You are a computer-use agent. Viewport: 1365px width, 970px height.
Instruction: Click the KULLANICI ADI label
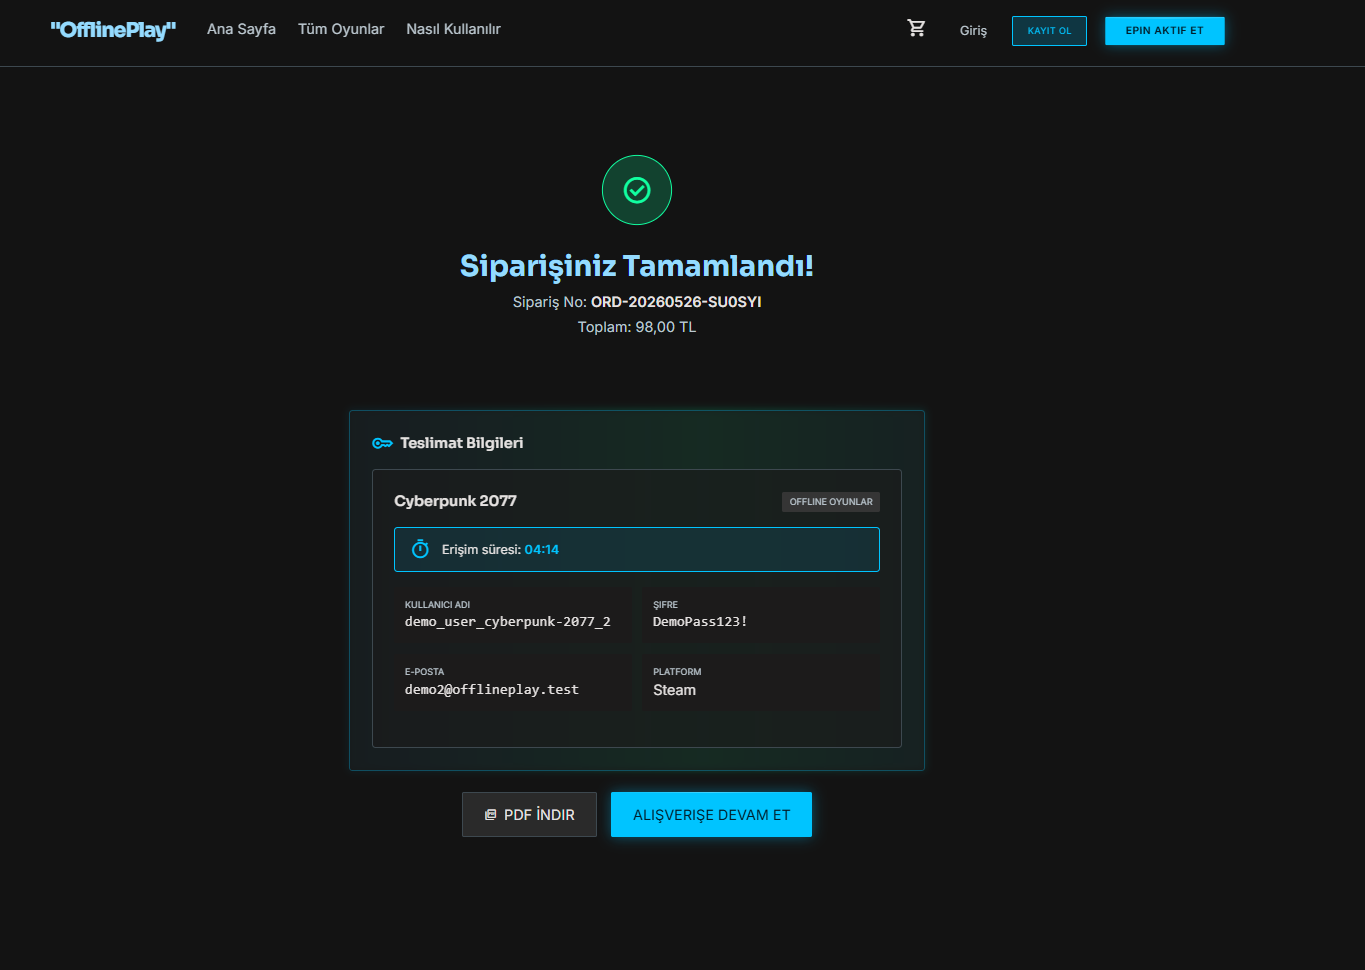click(x=437, y=605)
